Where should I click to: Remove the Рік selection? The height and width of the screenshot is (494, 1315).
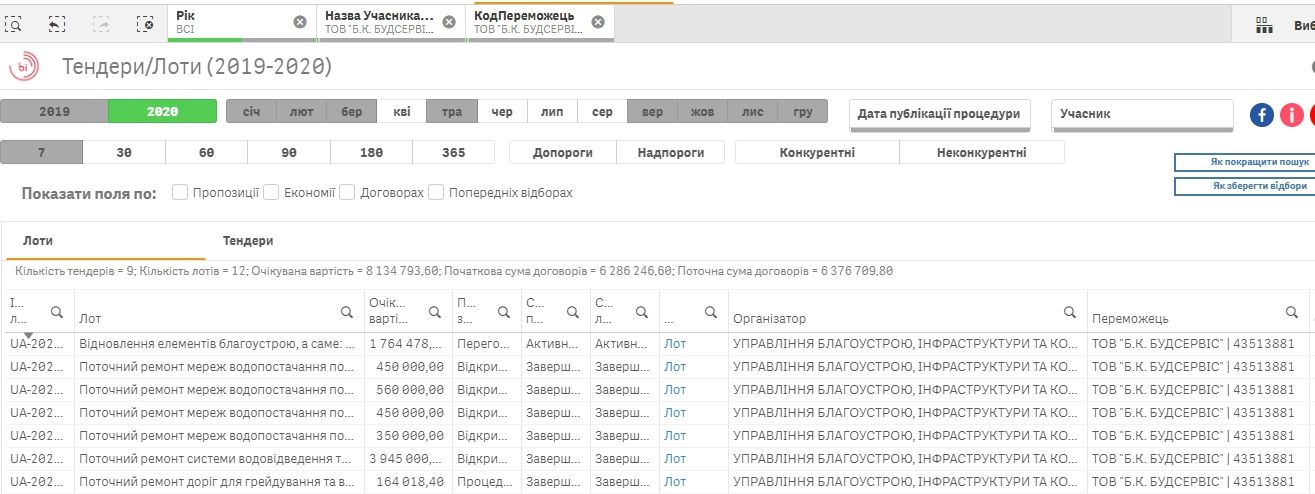[x=300, y=22]
